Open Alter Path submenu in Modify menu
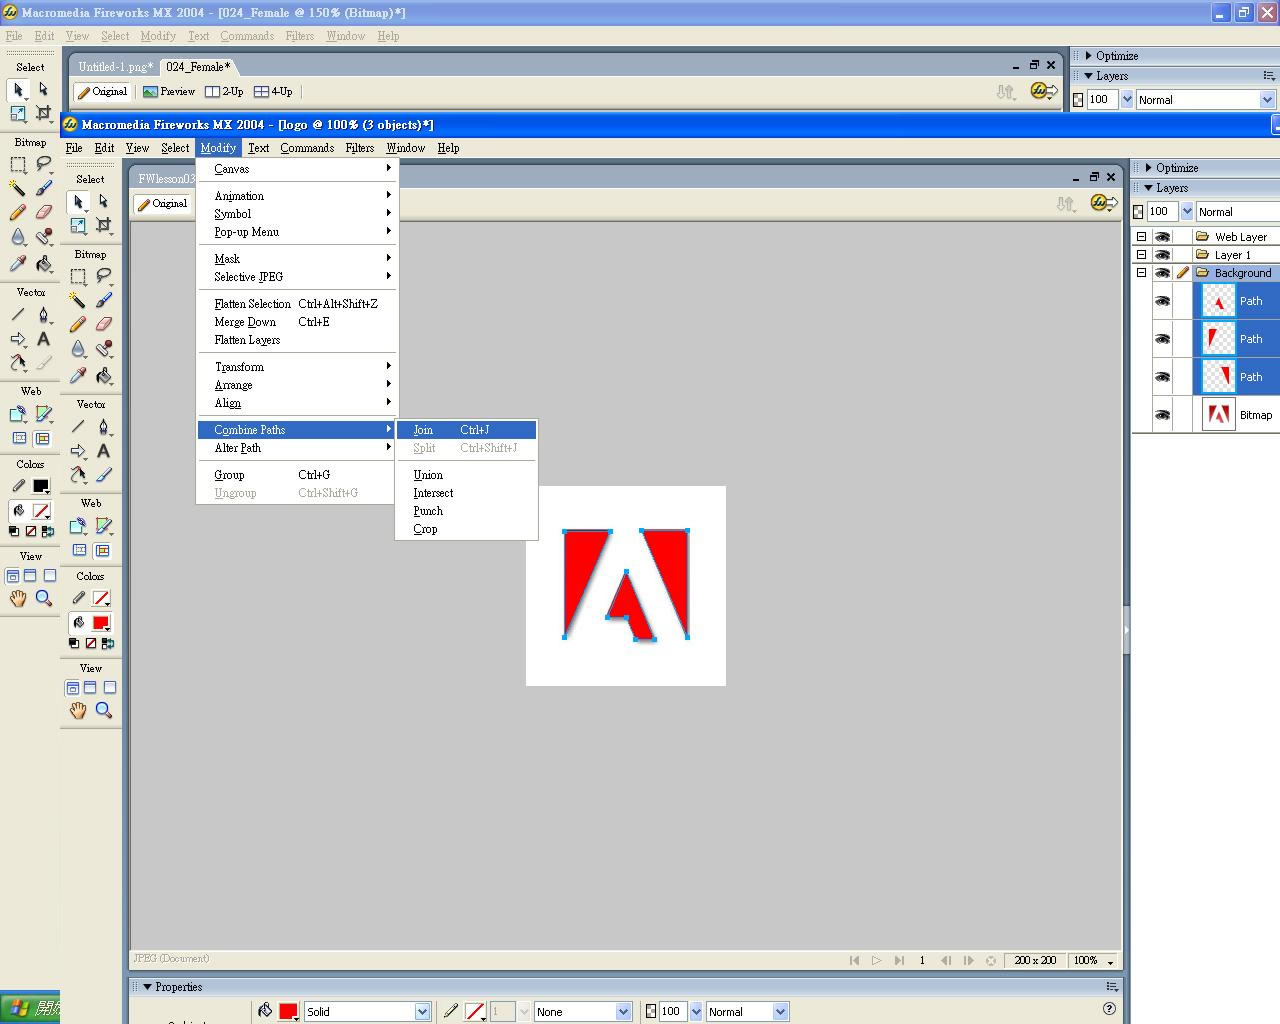The image size is (1280, 1024). click(x=297, y=448)
